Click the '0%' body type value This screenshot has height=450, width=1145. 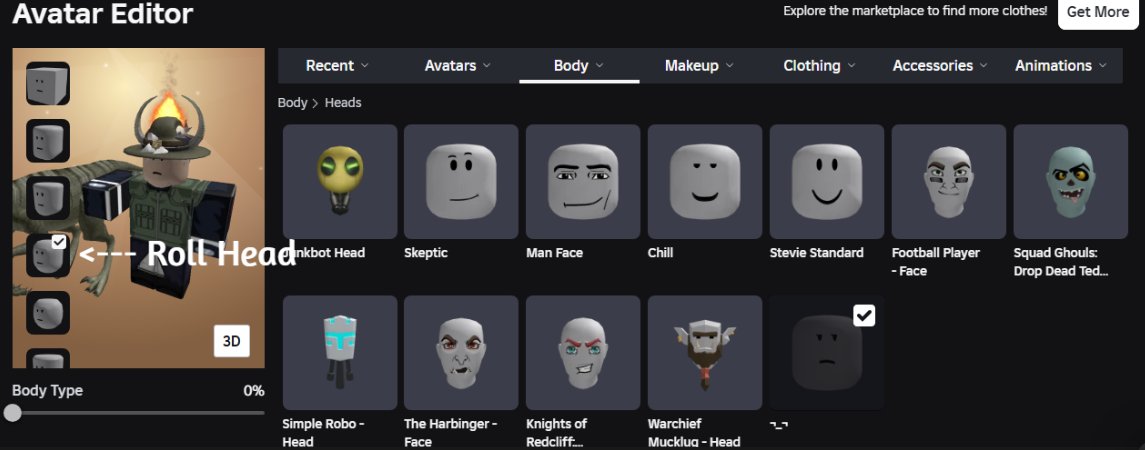253,391
